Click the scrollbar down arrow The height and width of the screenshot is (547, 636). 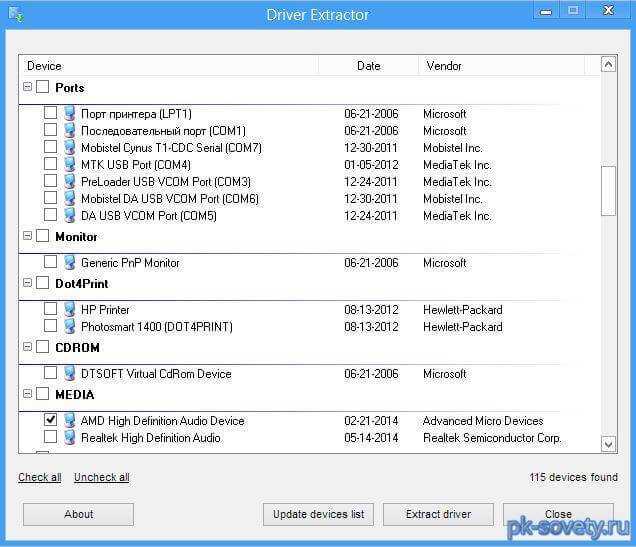click(608, 444)
